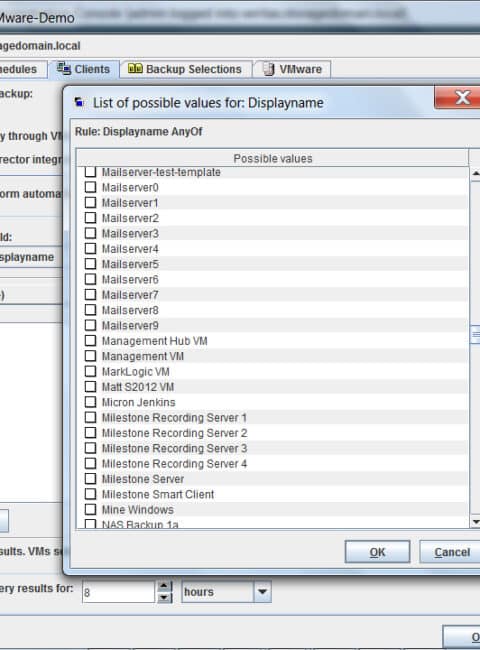
Task: Click the Milestone Smart Client text
Action: (x=158, y=494)
